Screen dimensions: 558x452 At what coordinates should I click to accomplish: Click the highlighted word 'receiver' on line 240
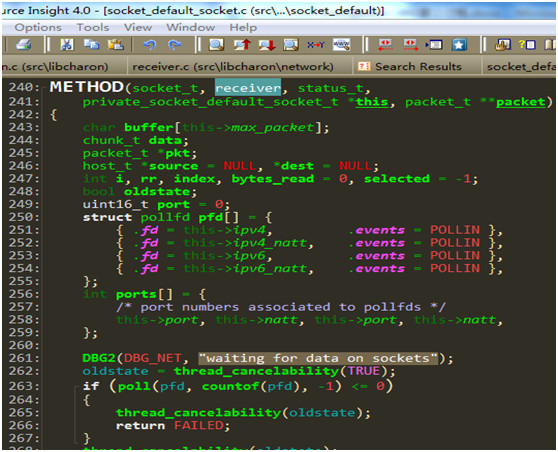pos(248,88)
